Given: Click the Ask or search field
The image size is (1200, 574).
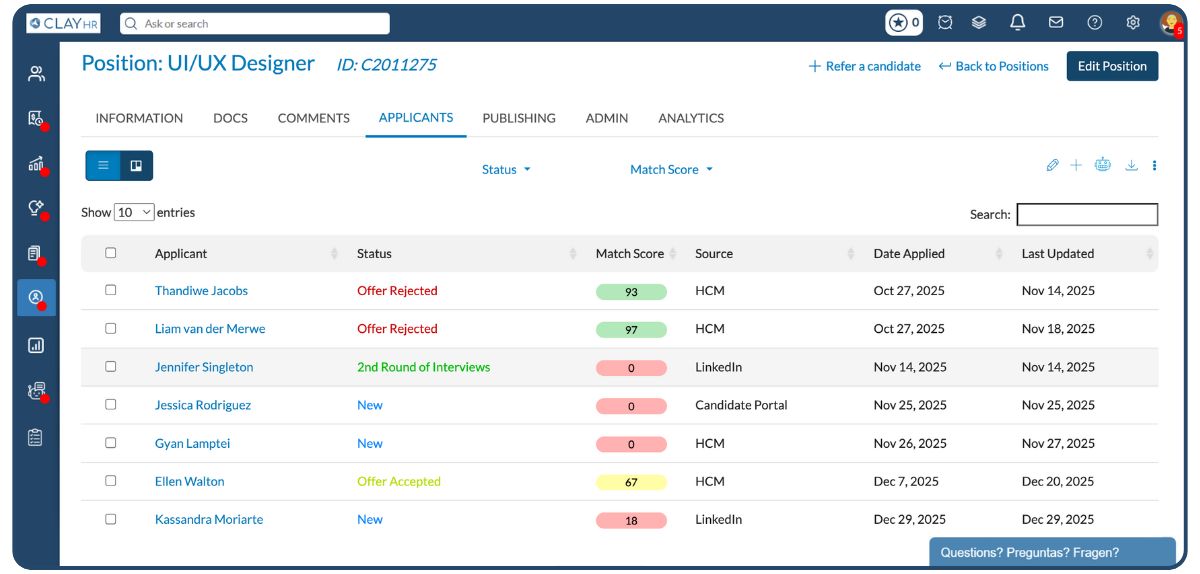Looking at the screenshot, I should [255, 23].
